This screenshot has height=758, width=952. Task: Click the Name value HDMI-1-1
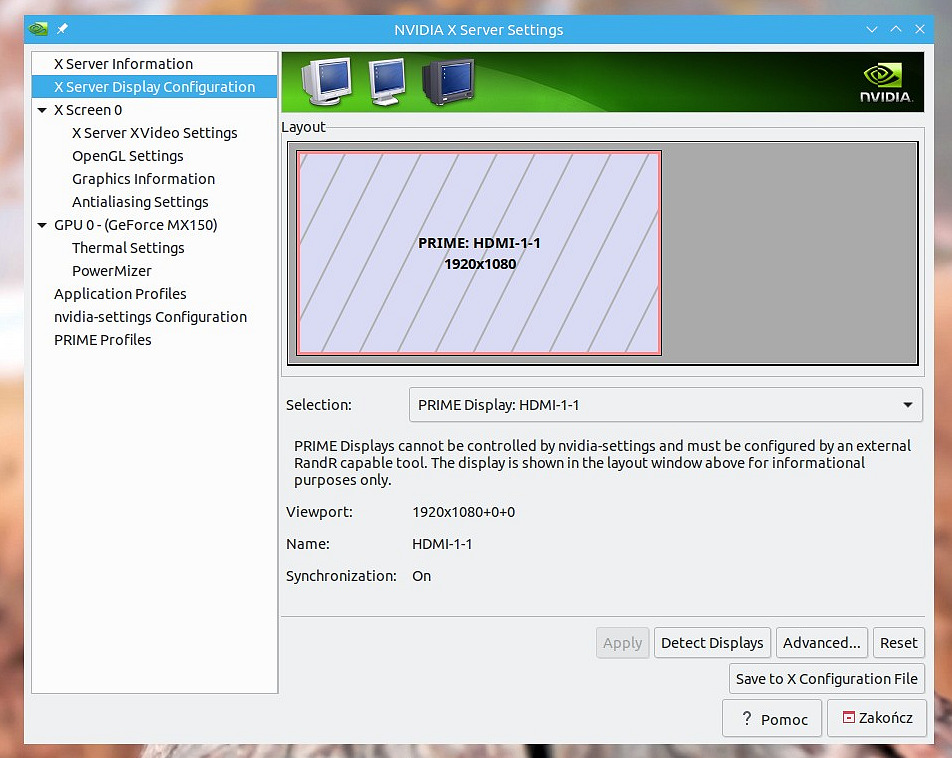click(x=442, y=544)
